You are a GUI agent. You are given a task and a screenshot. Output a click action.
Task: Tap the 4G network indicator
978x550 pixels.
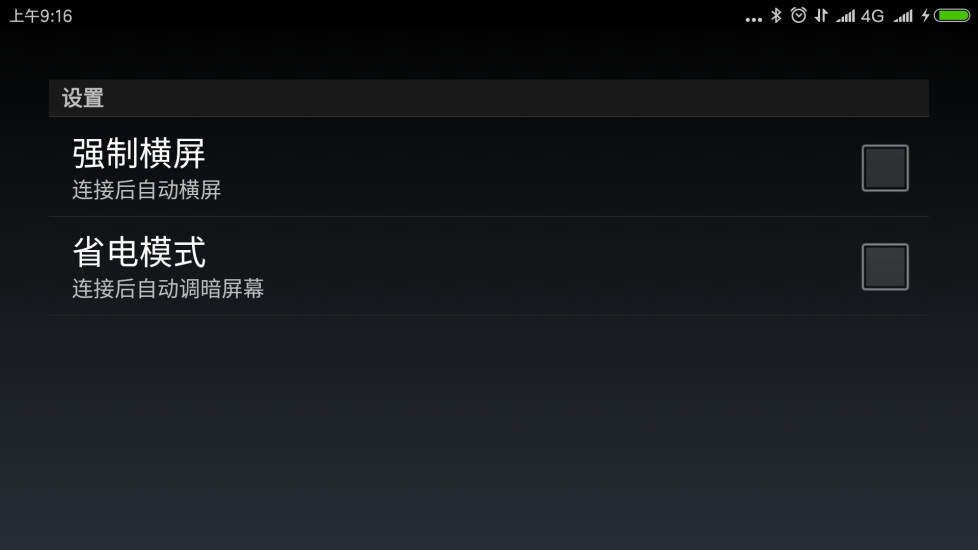click(873, 16)
